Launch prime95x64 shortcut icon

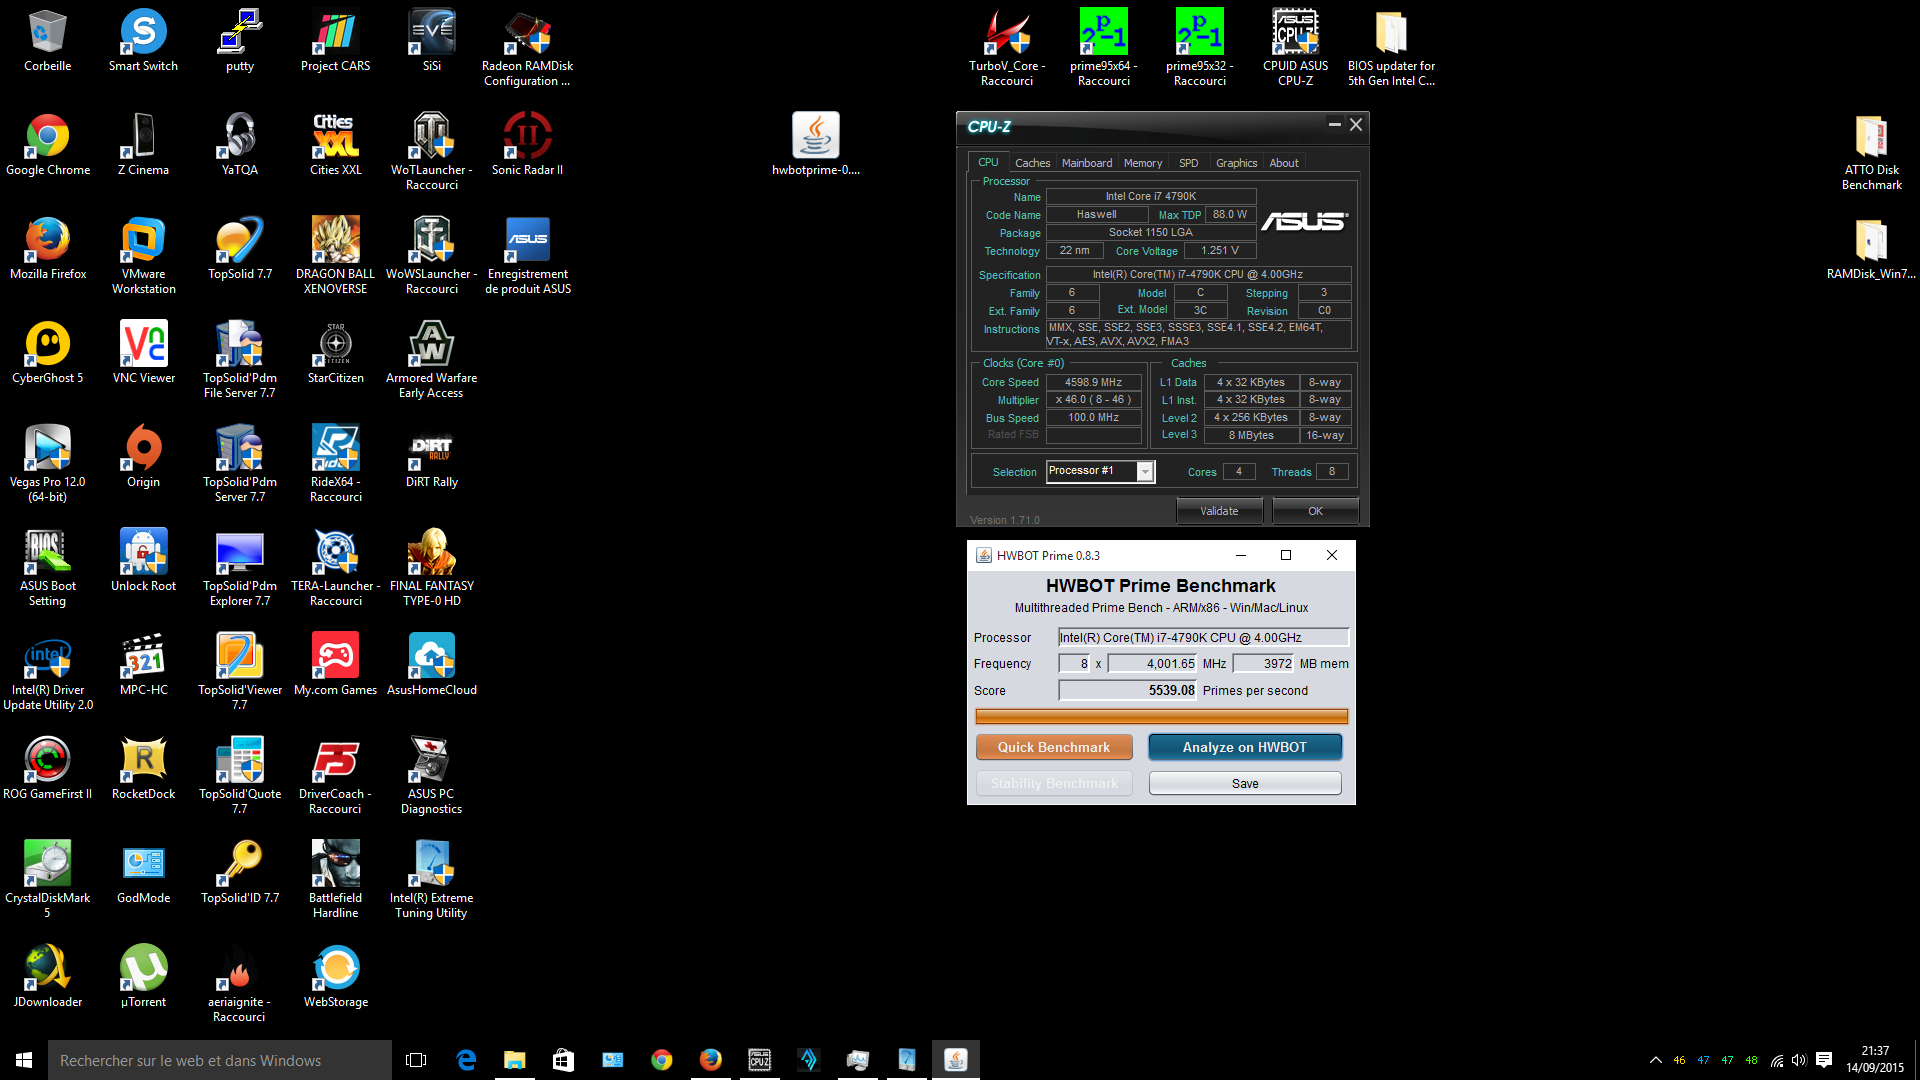click(x=1103, y=48)
